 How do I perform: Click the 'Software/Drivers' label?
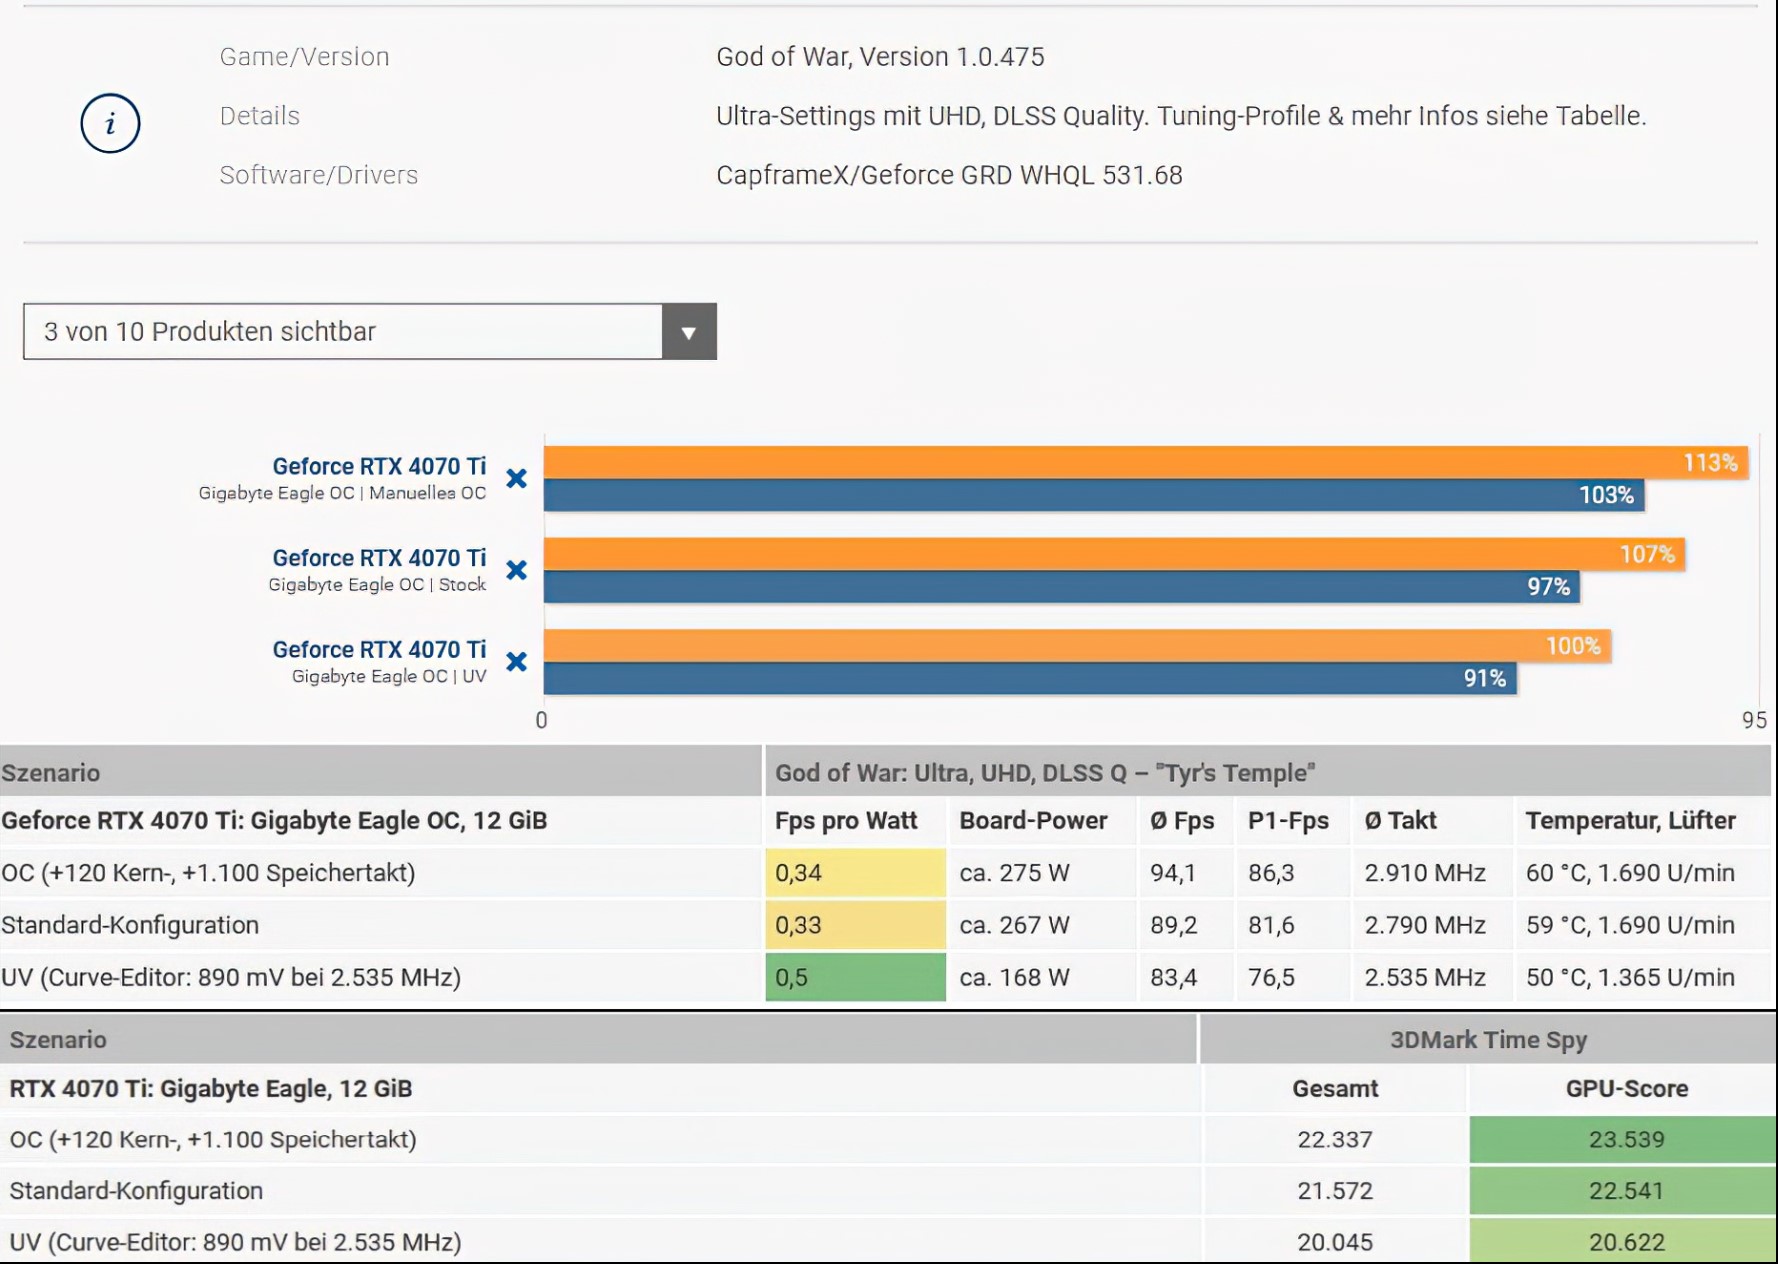319,175
